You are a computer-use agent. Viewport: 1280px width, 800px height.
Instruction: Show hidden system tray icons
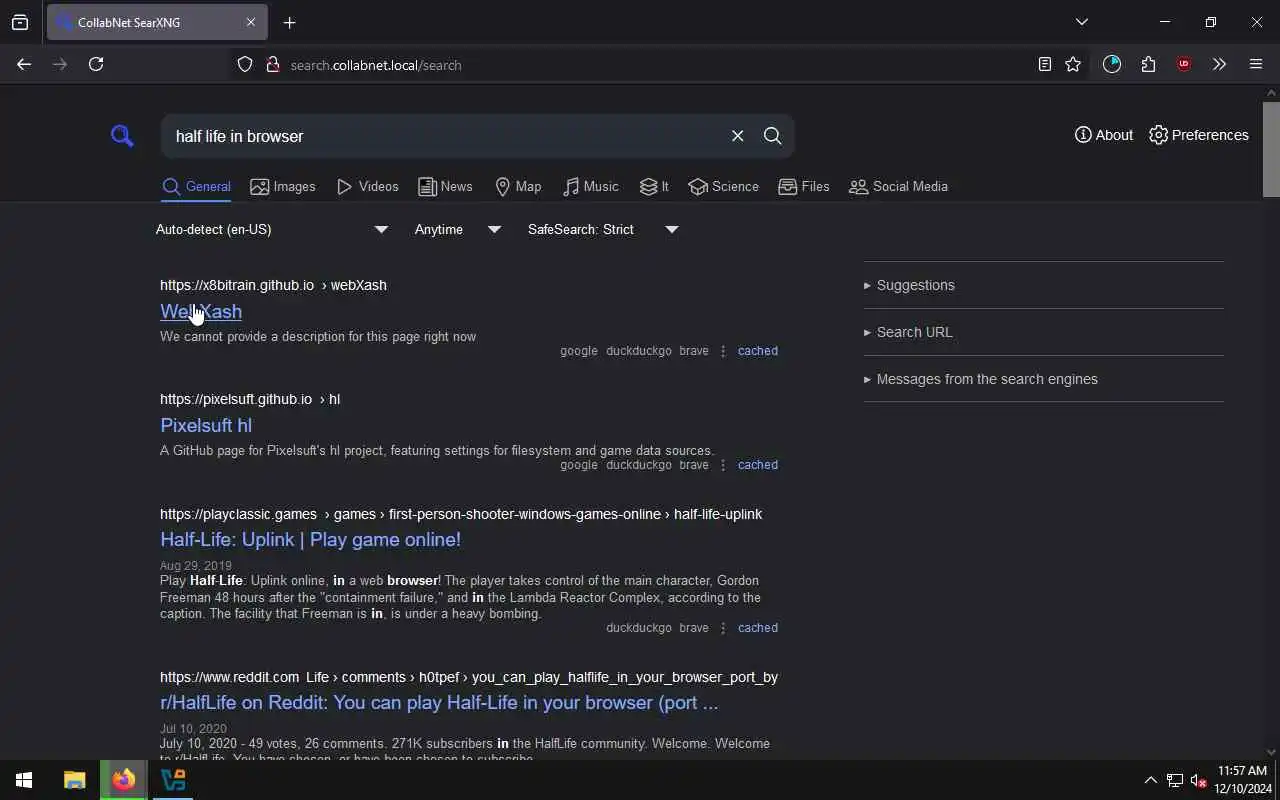pos(1150,780)
